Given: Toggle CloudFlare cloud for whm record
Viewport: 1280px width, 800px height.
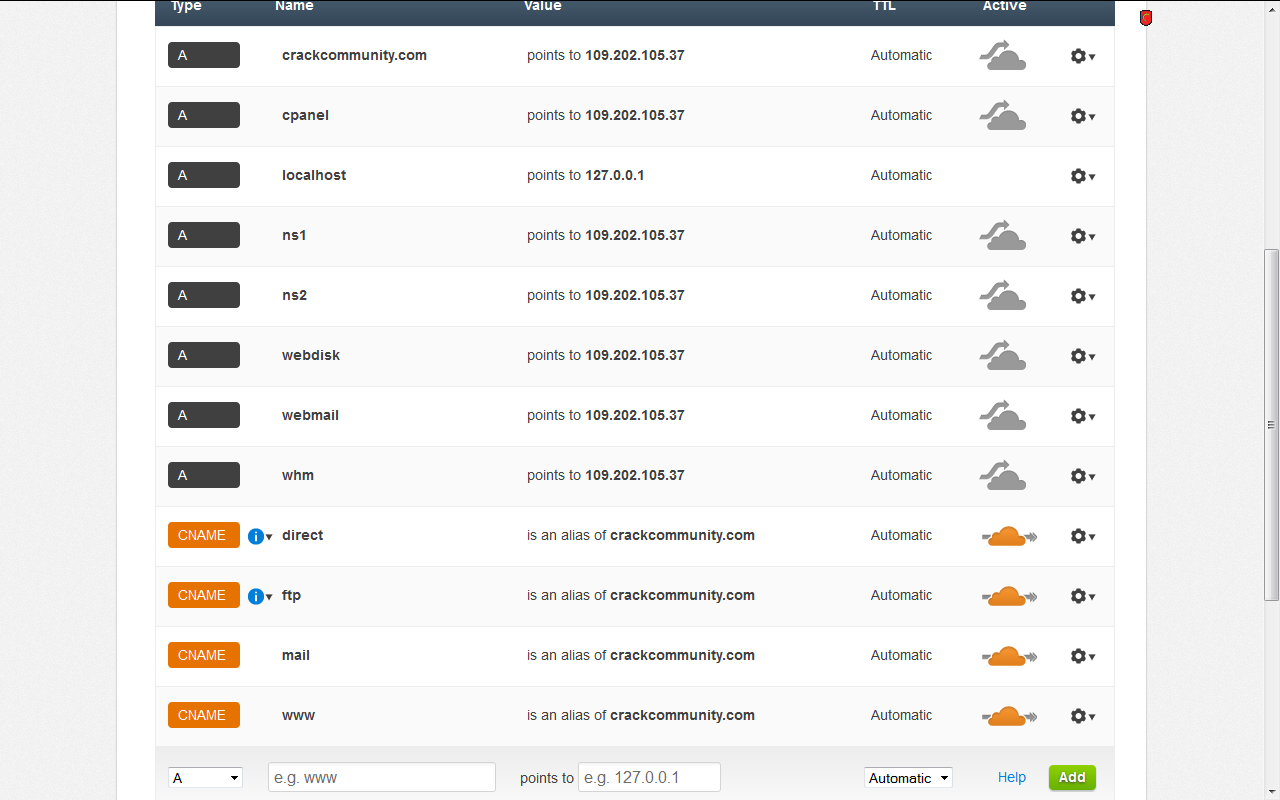Looking at the screenshot, I should [1002, 476].
